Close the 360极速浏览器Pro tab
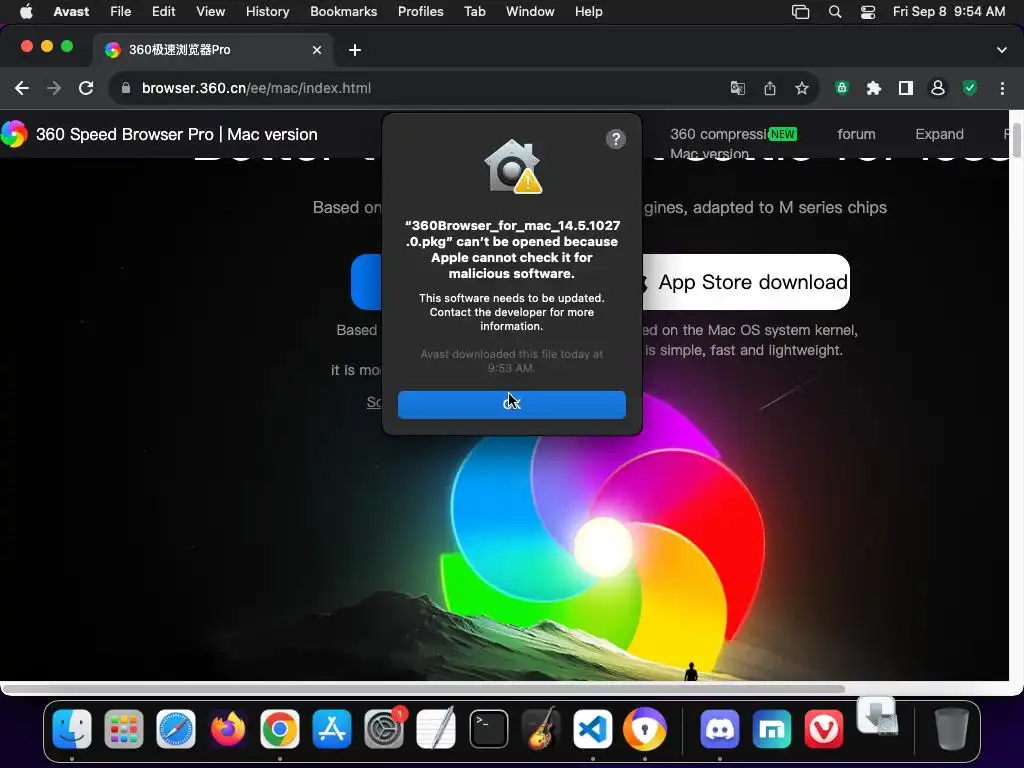Image resolution: width=1024 pixels, height=768 pixels. point(317,50)
